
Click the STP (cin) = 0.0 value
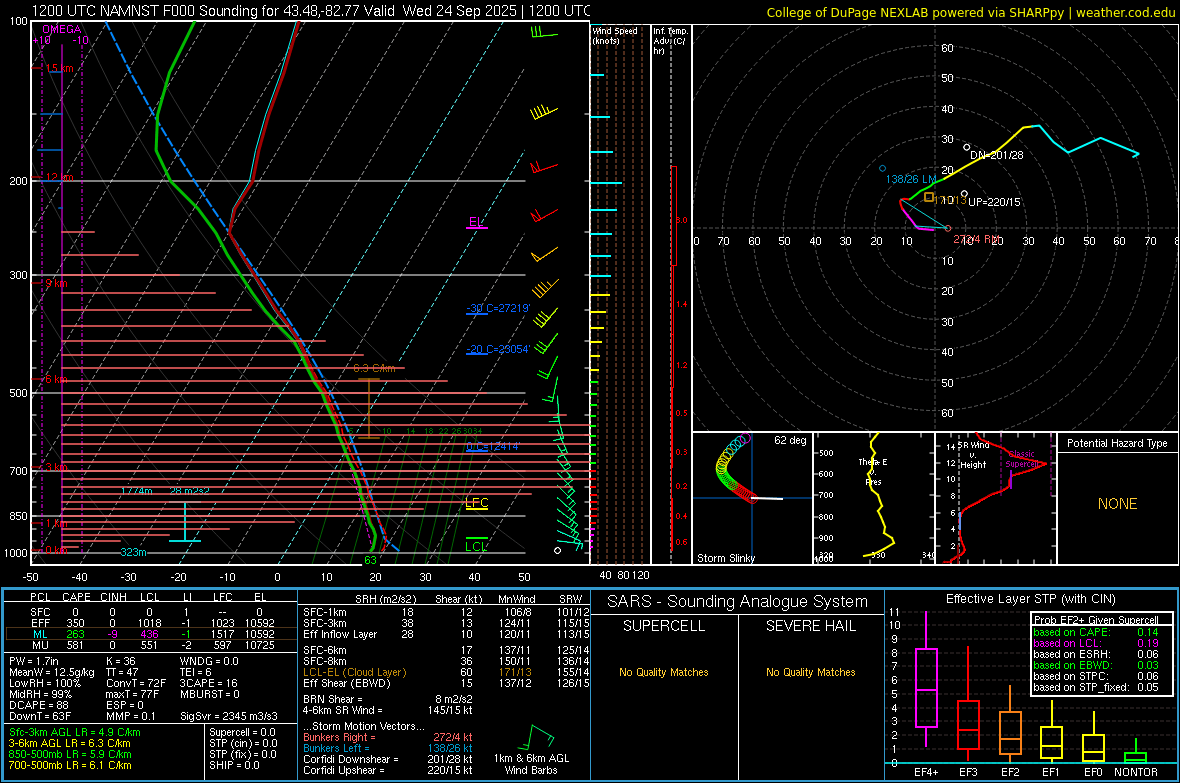(243, 743)
